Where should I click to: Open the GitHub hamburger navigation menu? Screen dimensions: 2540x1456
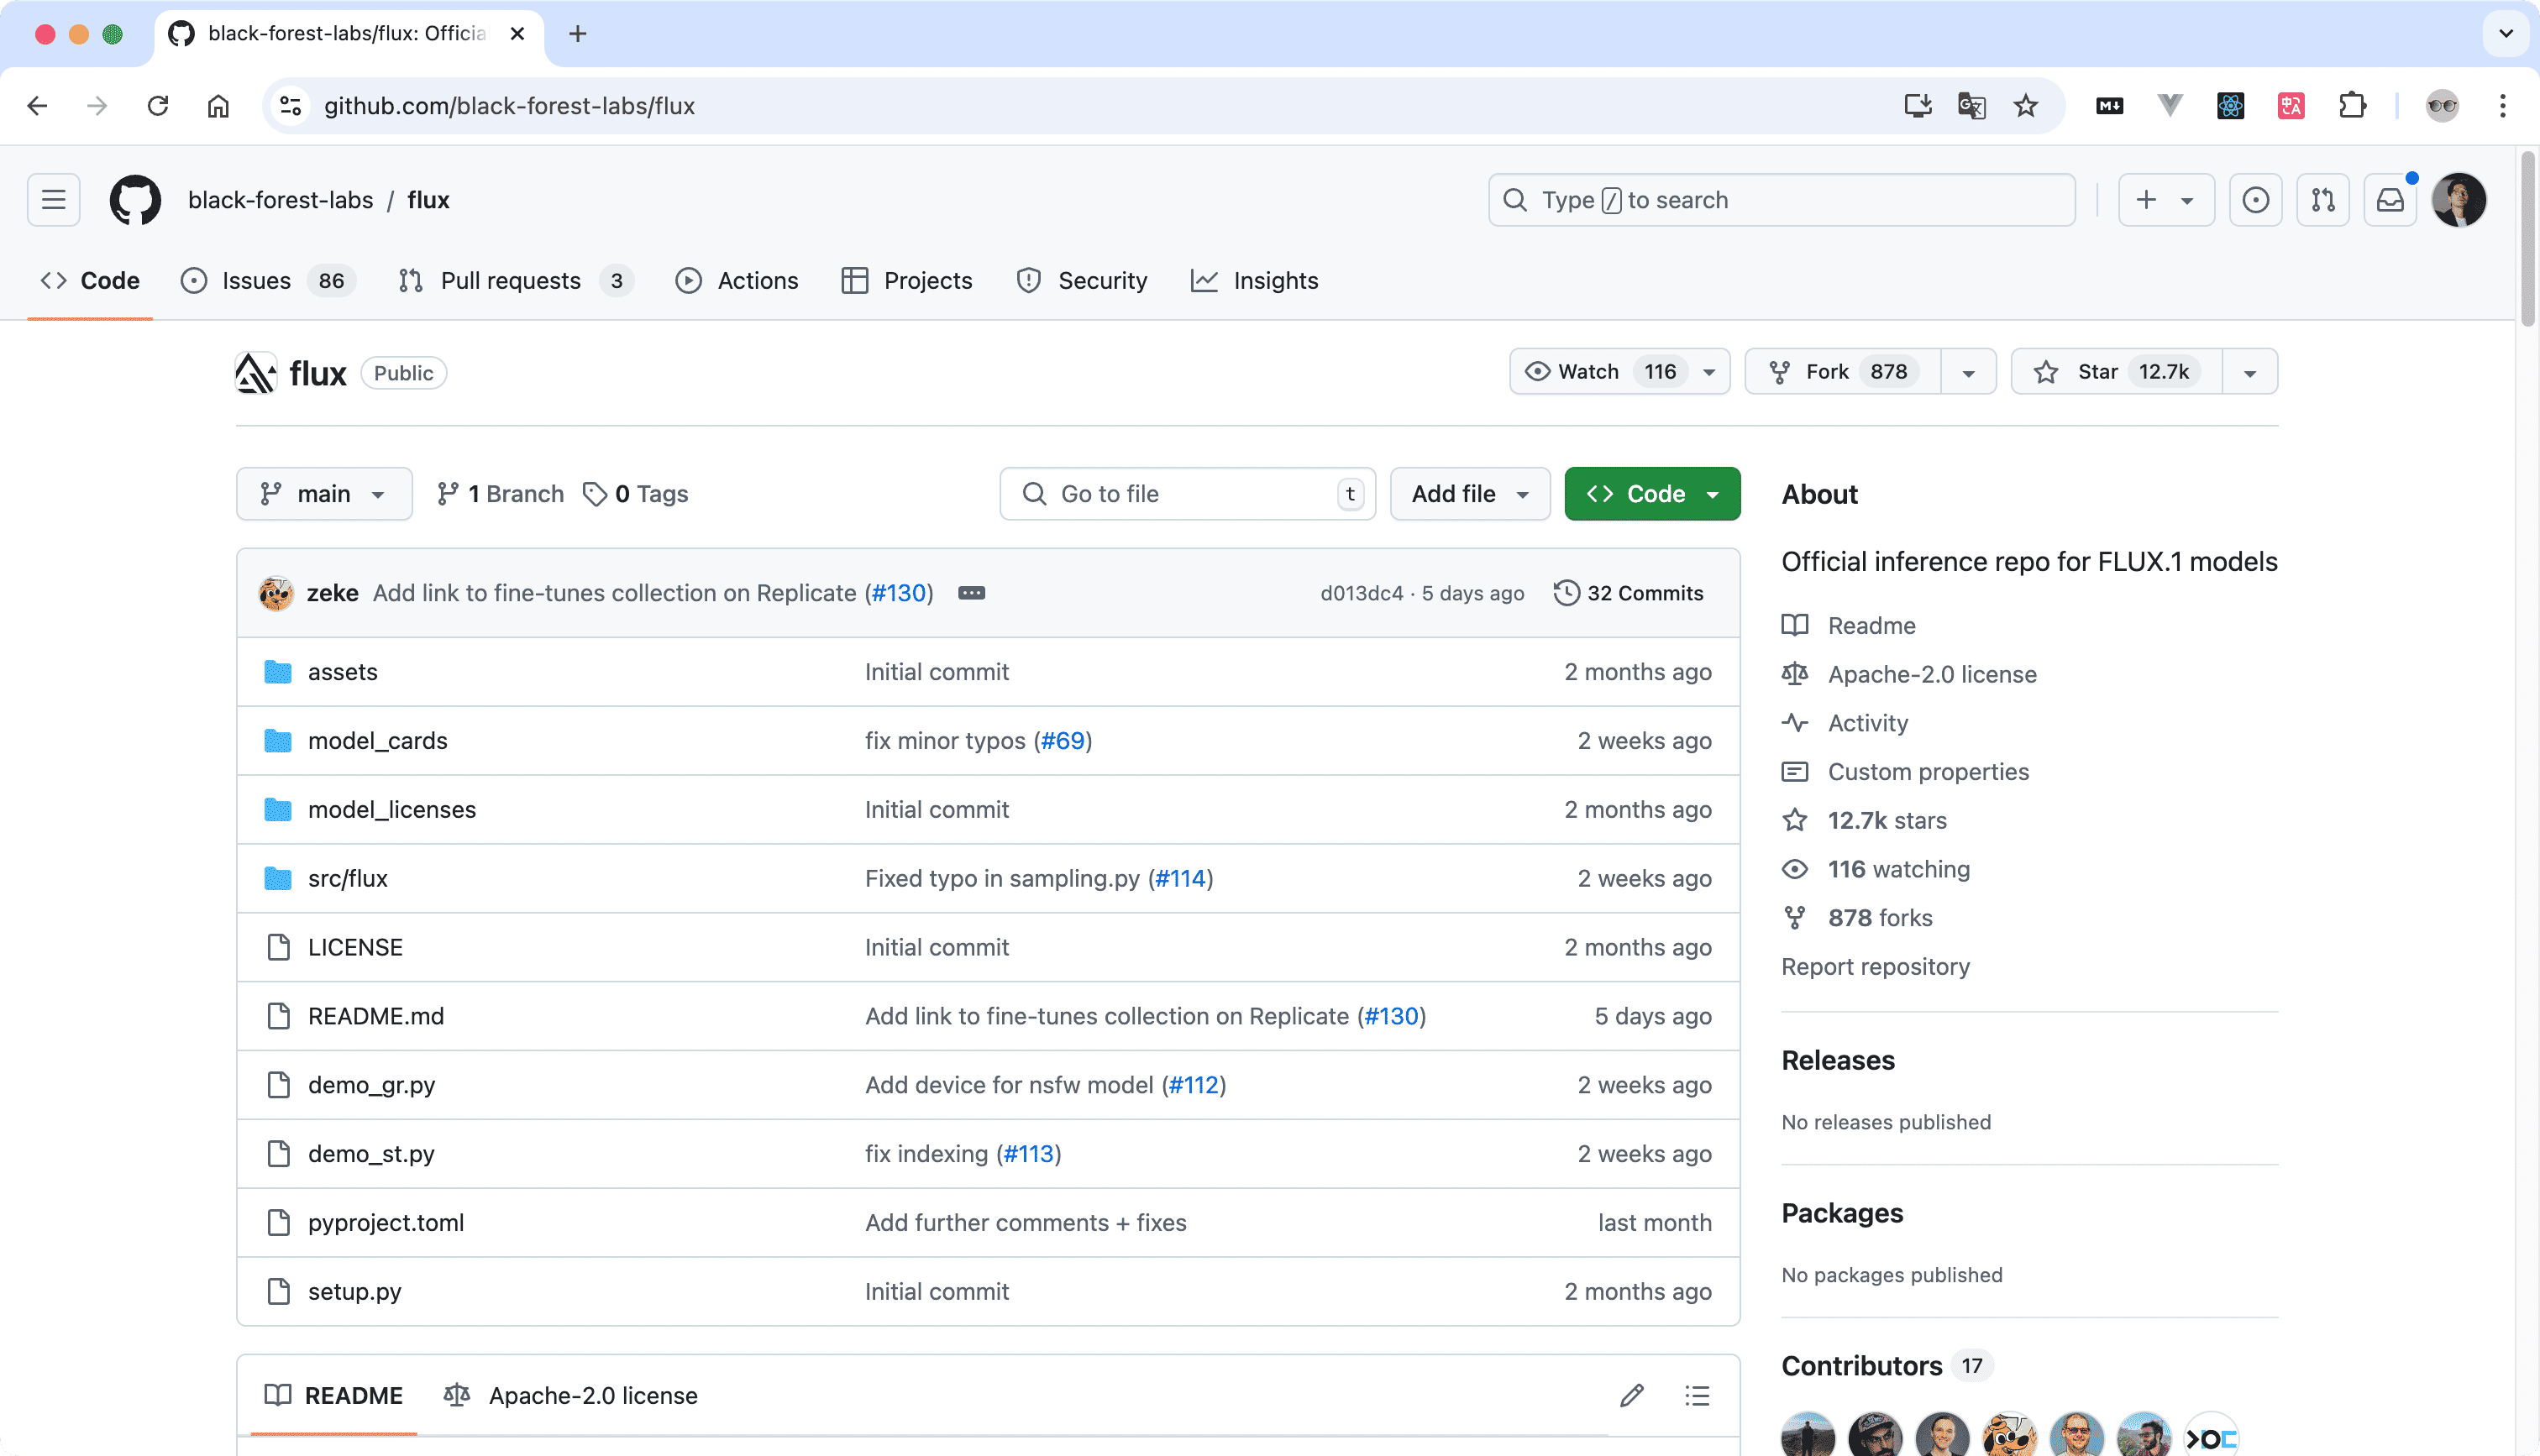(53, 200)
